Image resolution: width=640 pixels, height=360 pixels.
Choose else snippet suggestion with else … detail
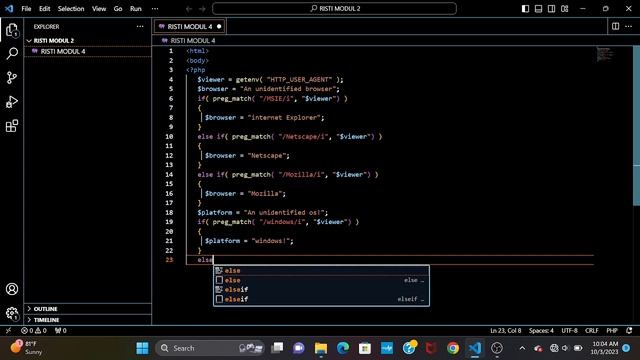(x=321, y=280)
